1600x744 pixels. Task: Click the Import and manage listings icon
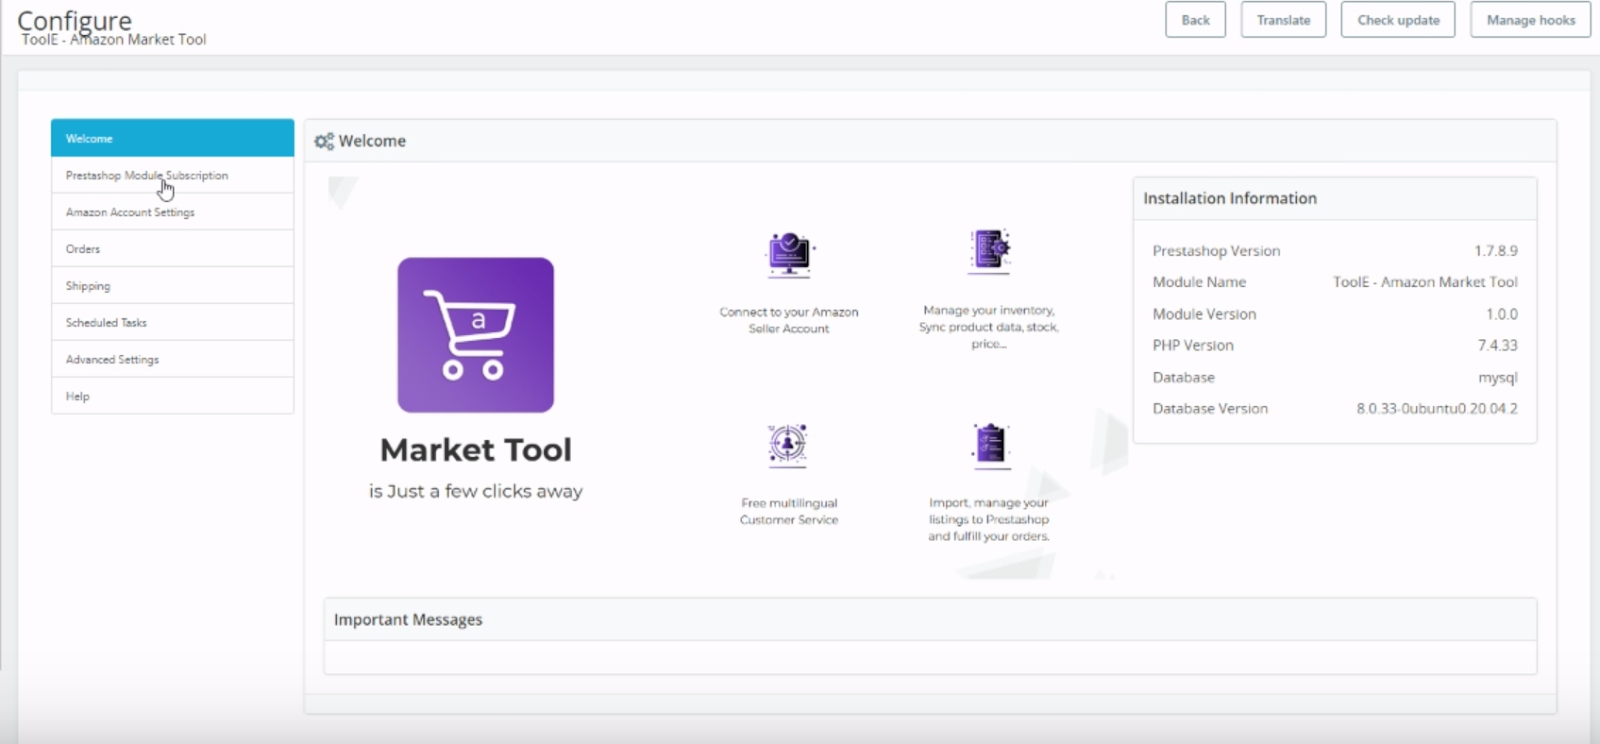[x=991, y=446]
